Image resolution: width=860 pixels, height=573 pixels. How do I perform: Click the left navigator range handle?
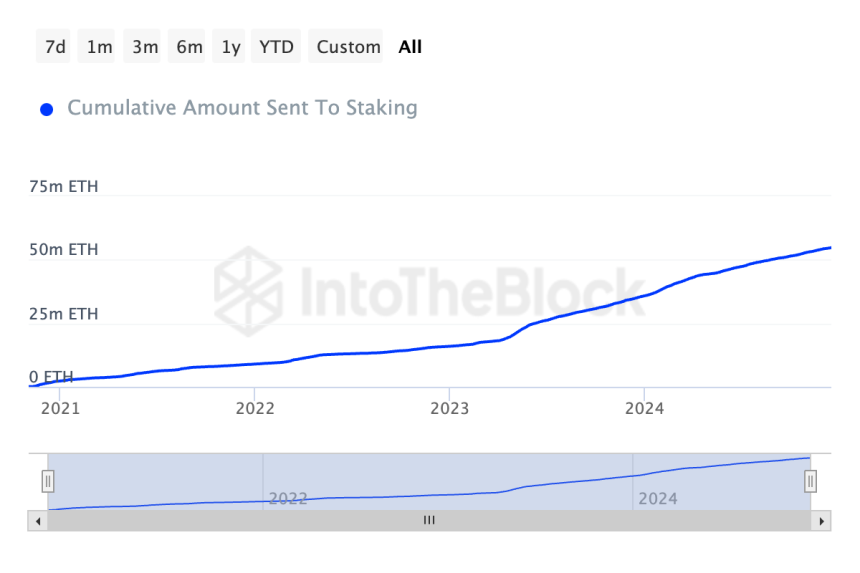(47, 481)
